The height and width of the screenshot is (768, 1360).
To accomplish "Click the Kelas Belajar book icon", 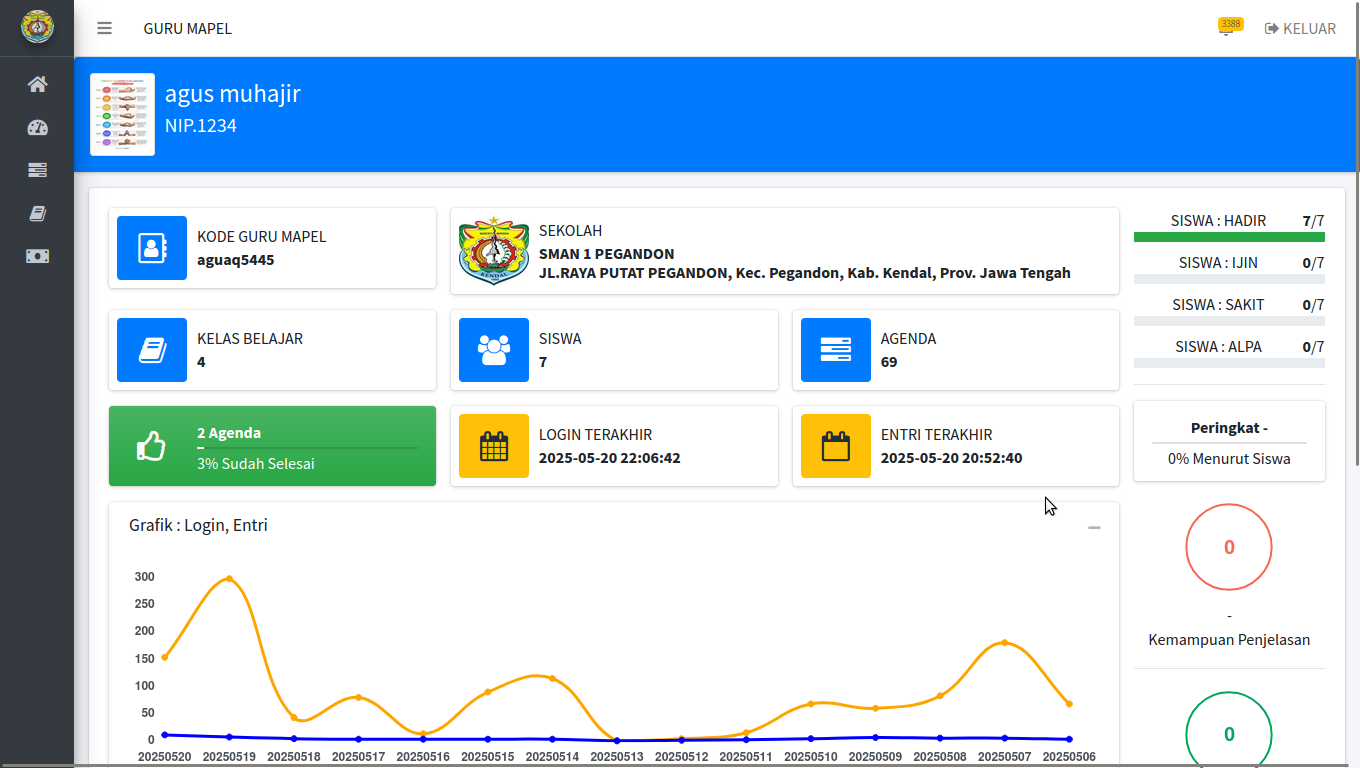I will [x=152, y=350].
